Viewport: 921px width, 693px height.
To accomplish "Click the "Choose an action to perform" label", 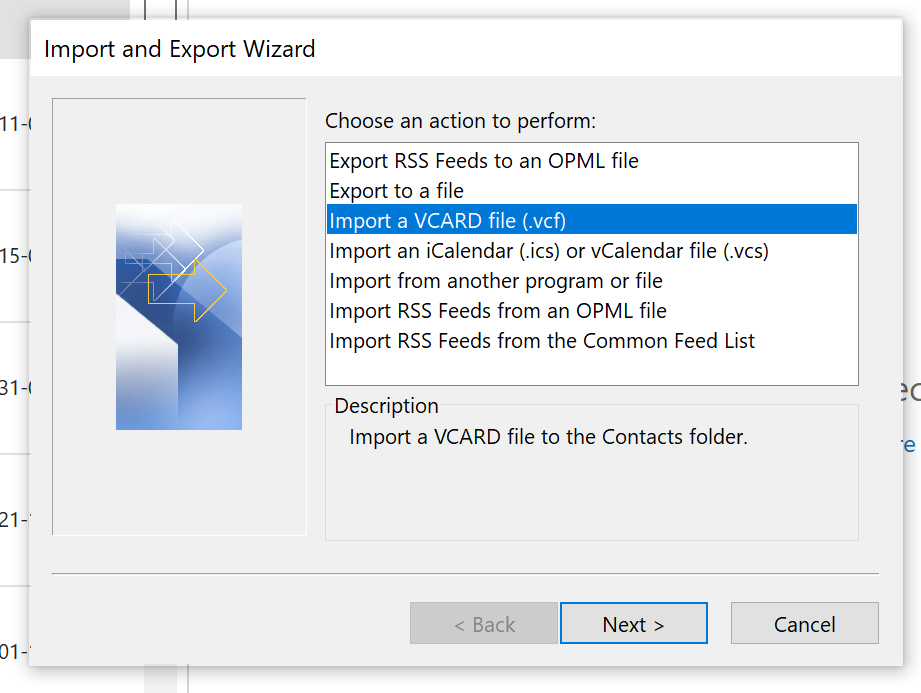I will 460,122.
